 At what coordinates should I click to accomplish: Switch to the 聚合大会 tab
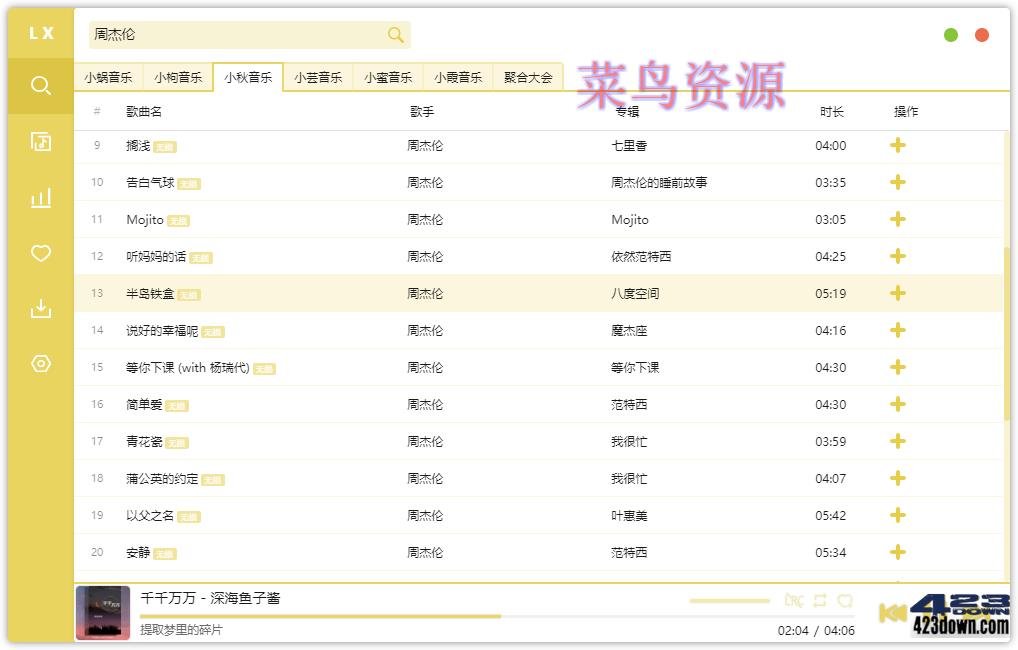click(527, 76)
